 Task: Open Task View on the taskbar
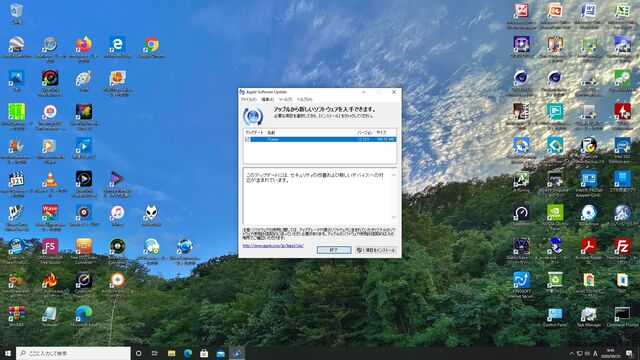click(x=155, y=353)
